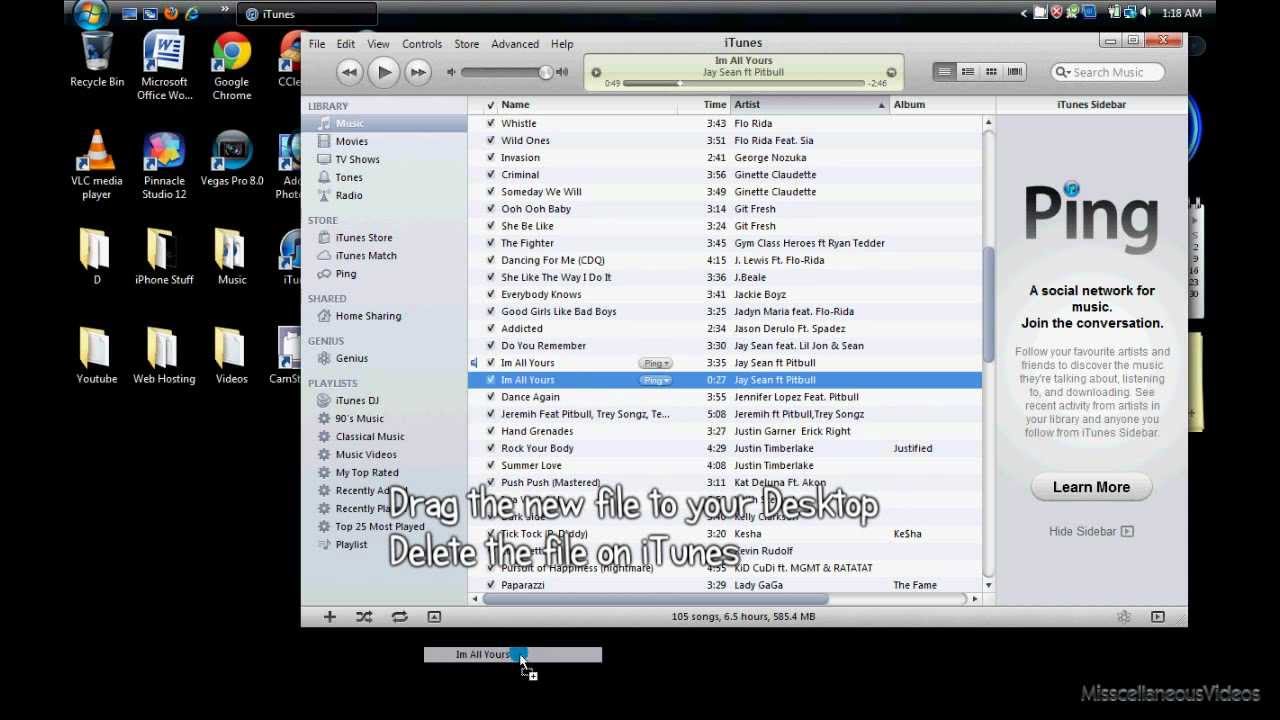Uncheck the Invasion song checkbox
This screenshot has height=720, width=1280.
pyautogui.click(x=490, y=158)
